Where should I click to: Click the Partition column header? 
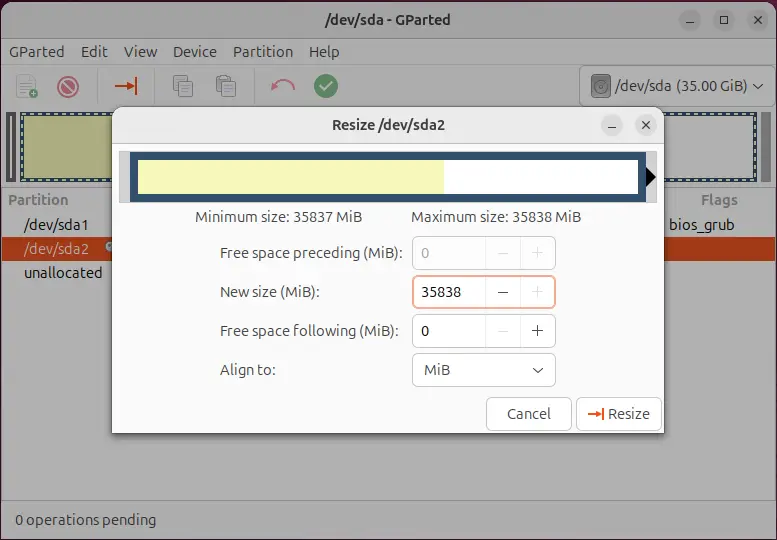pyautogui.click(x=38, y=200)
